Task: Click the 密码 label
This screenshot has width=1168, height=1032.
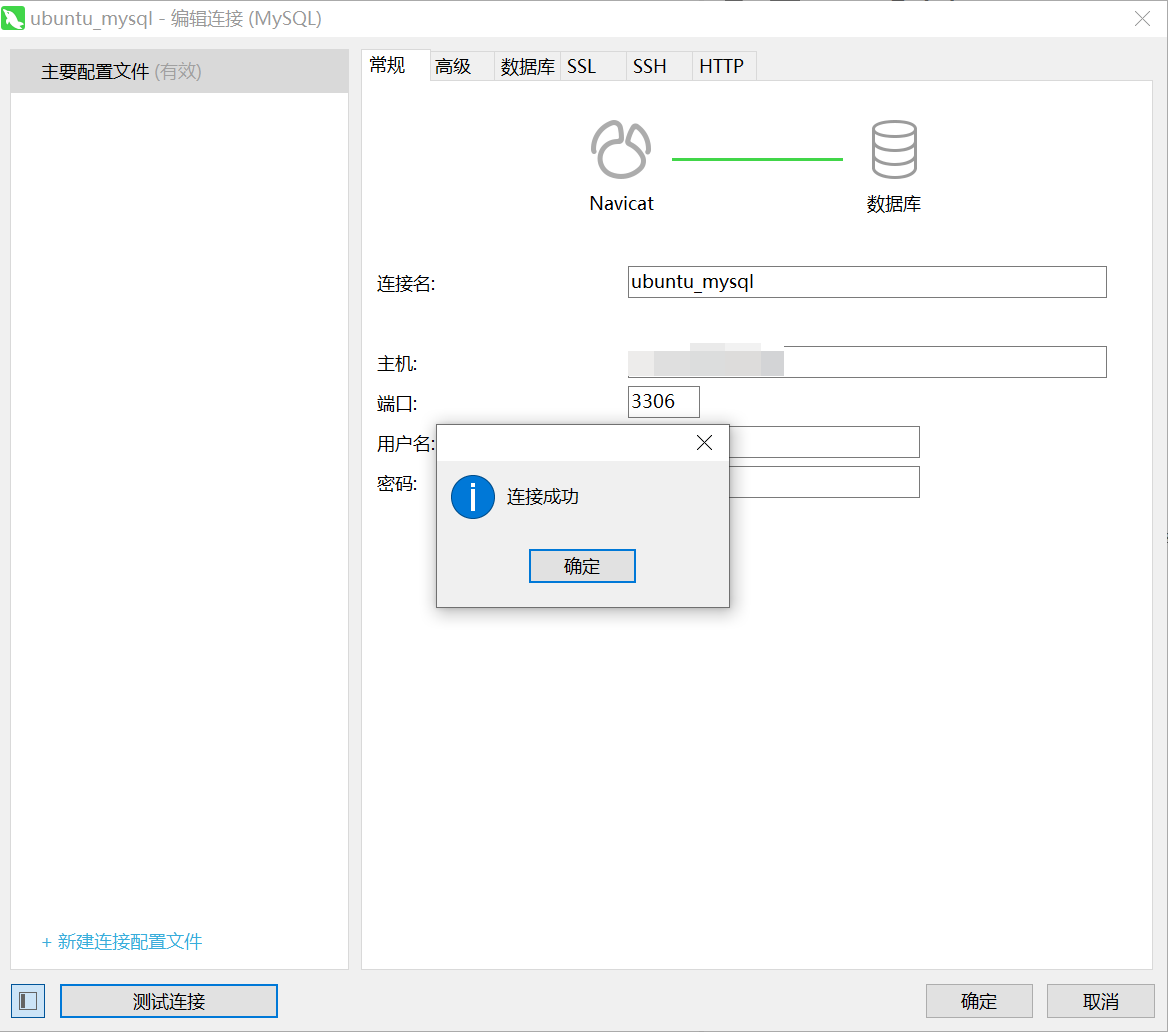Action: pos(397,484)
